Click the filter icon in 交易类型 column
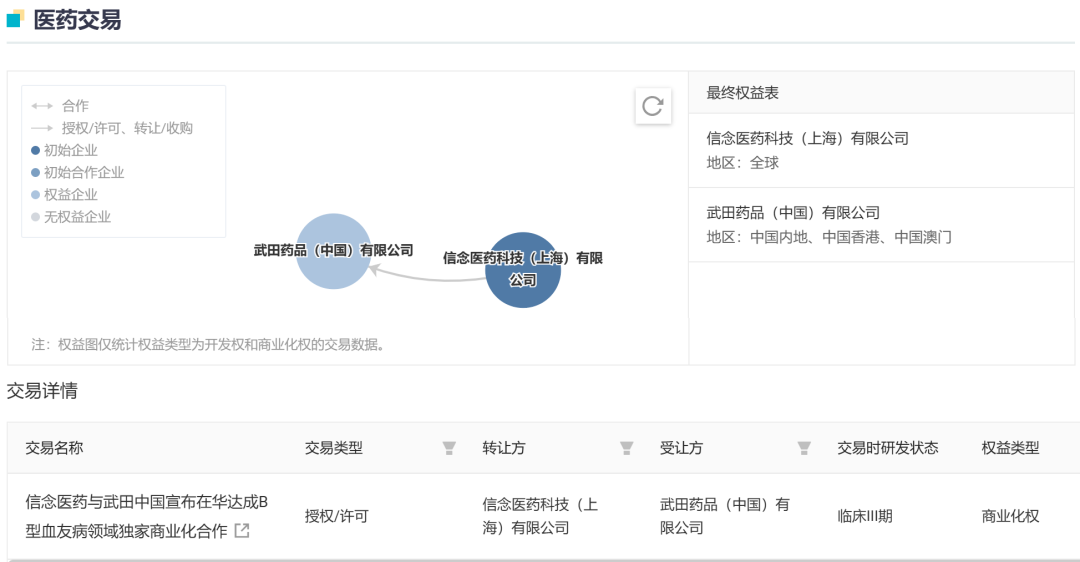Screen dimensions: 1080x562 [449, 448]
